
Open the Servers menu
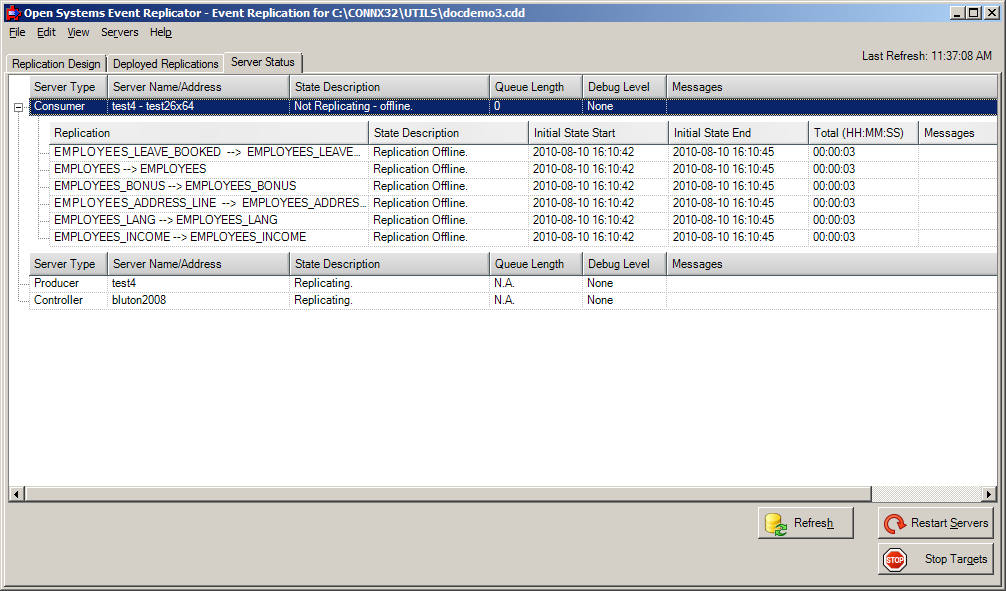119,32
